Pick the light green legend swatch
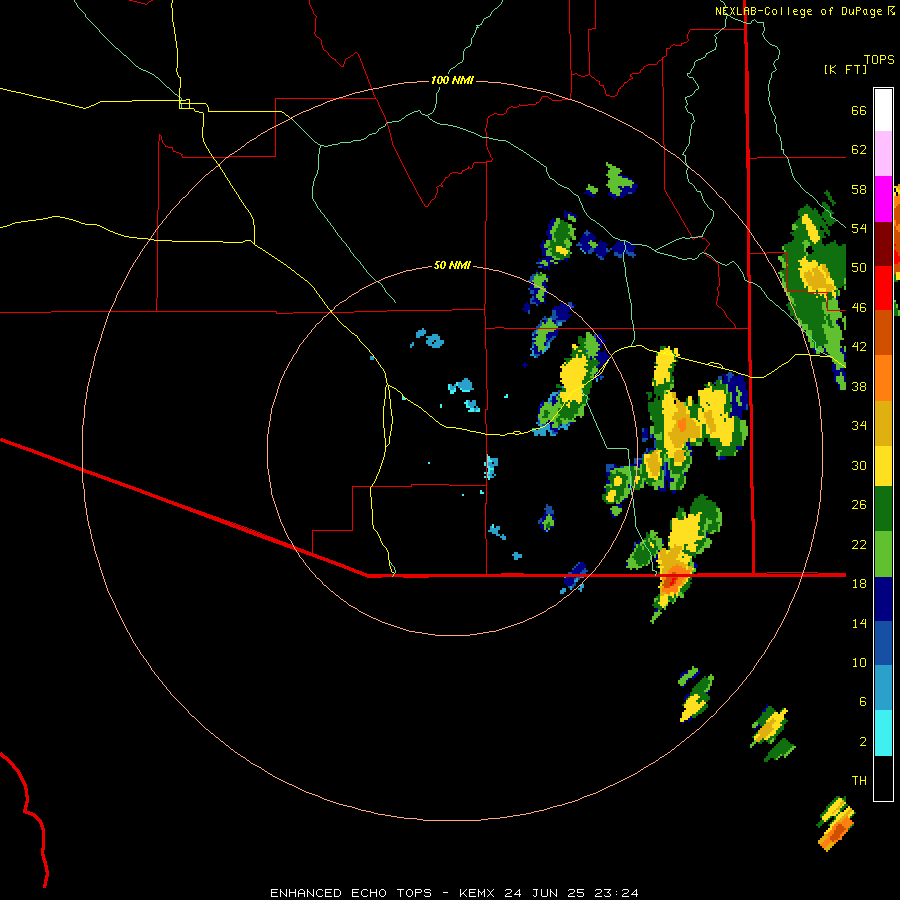This screenshot has width=900, height=900. 883,554
